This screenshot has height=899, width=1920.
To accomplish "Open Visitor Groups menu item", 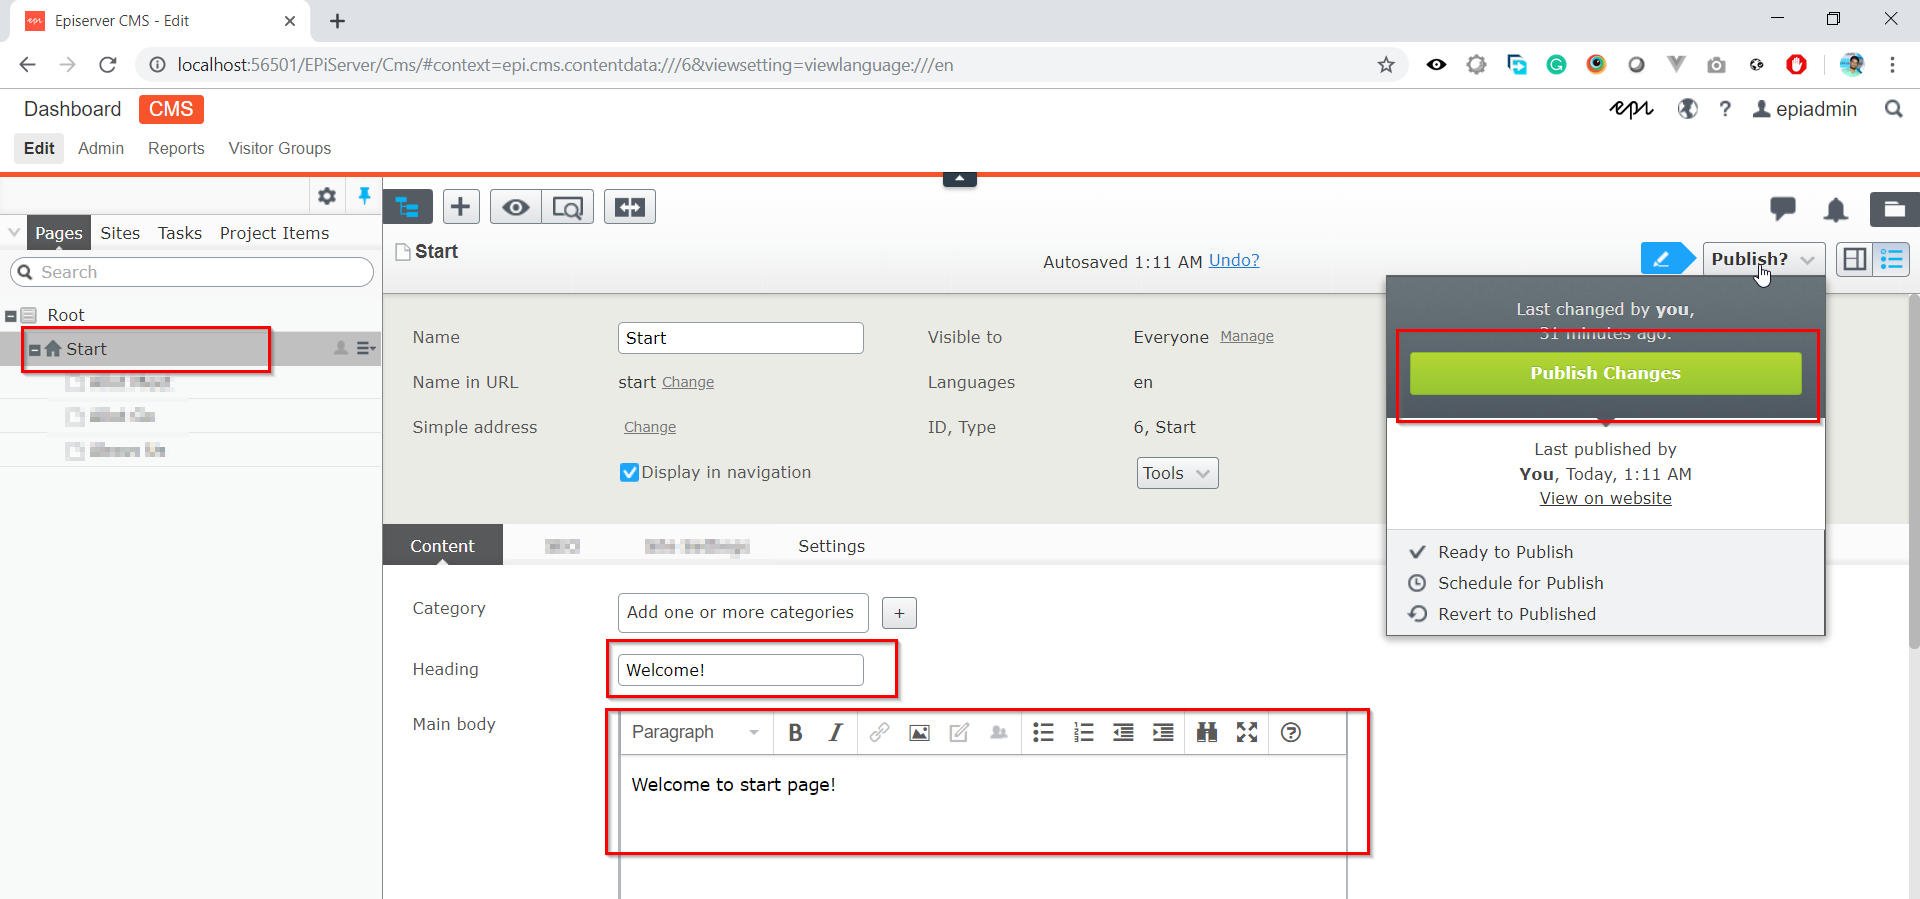I will pos(279,148).
